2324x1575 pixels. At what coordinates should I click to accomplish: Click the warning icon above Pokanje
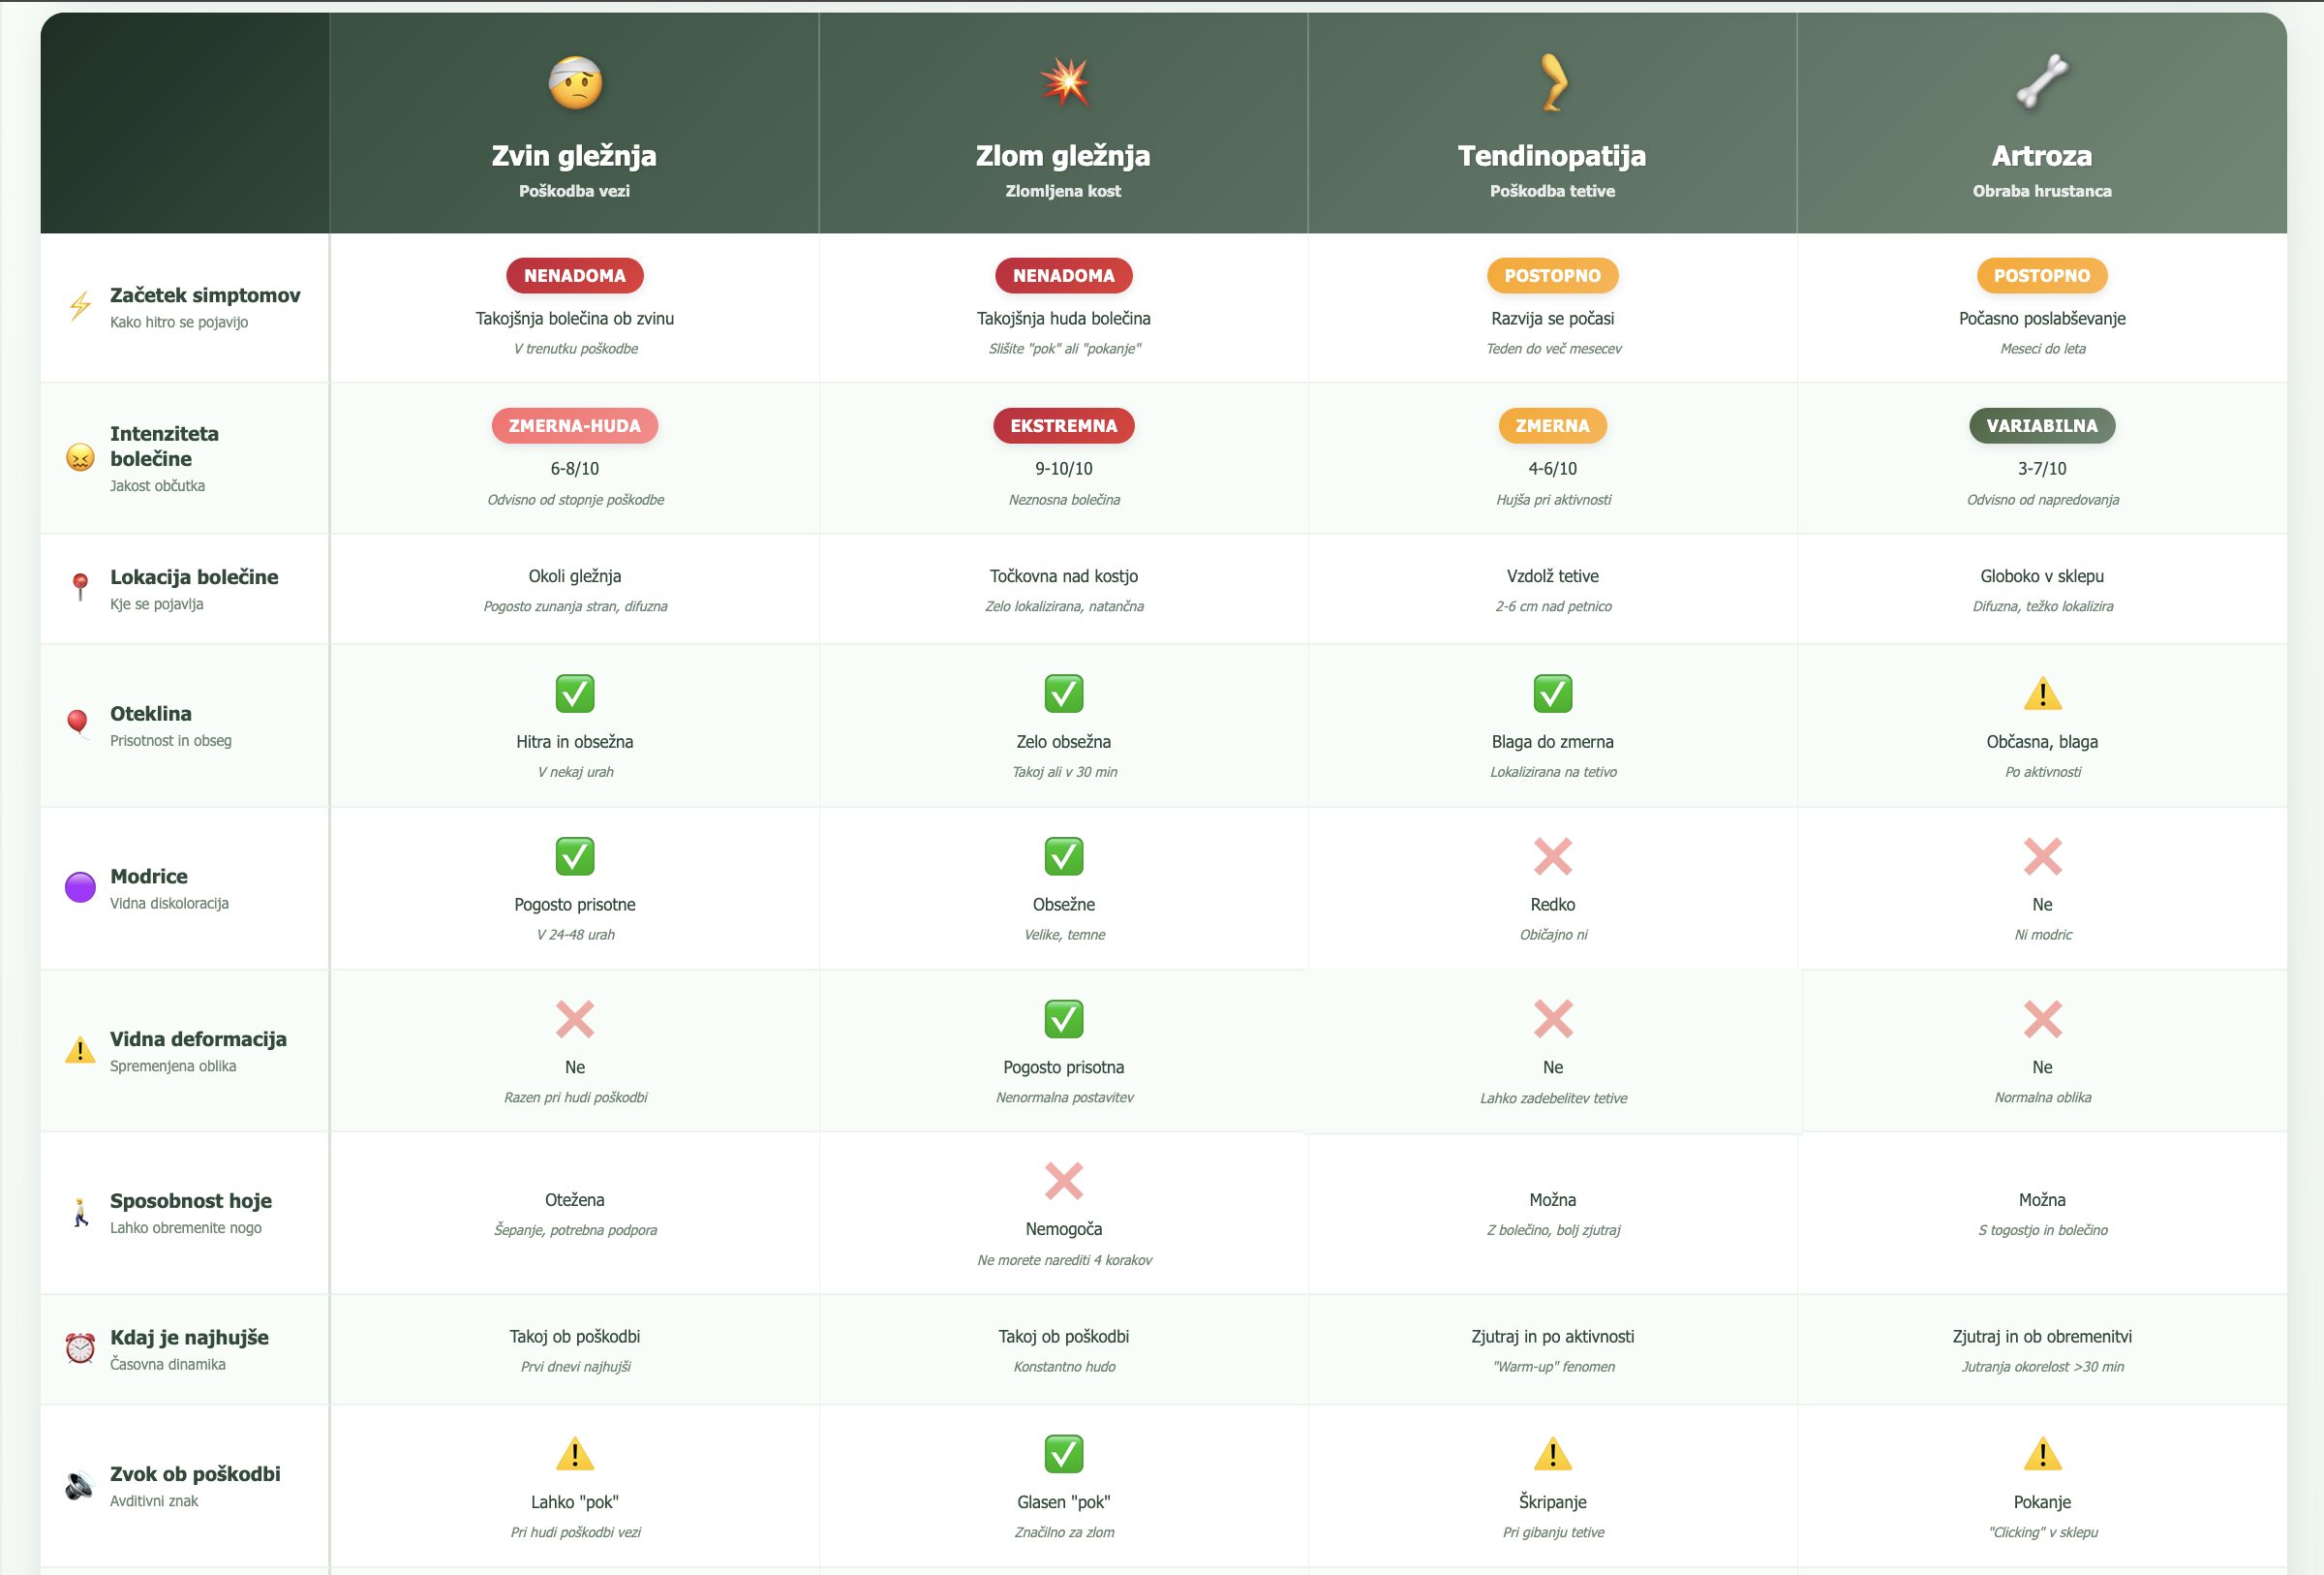(2042, 1454)
